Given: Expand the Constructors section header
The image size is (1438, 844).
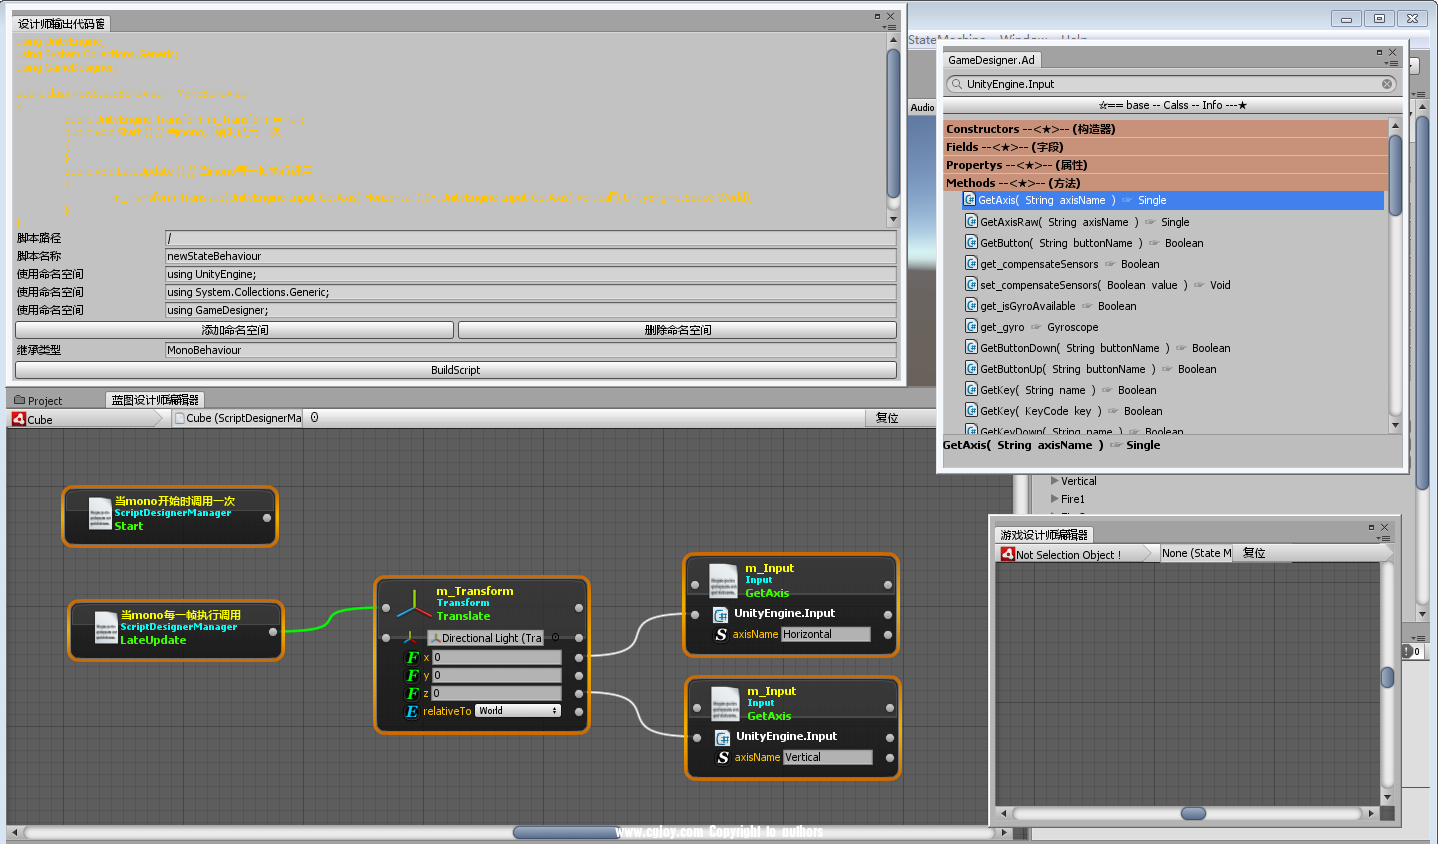Looking at the screenshot, I should [1166, 129].
